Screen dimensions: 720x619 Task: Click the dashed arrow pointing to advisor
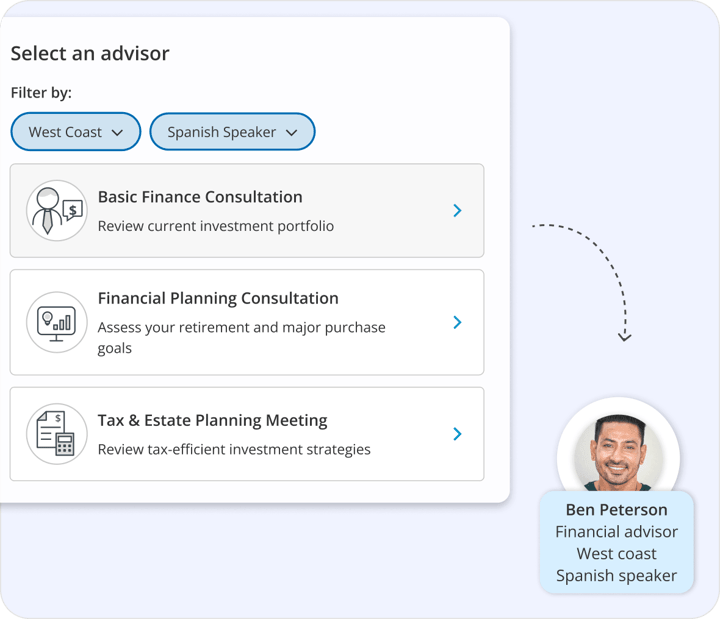[x=592, y=281]
